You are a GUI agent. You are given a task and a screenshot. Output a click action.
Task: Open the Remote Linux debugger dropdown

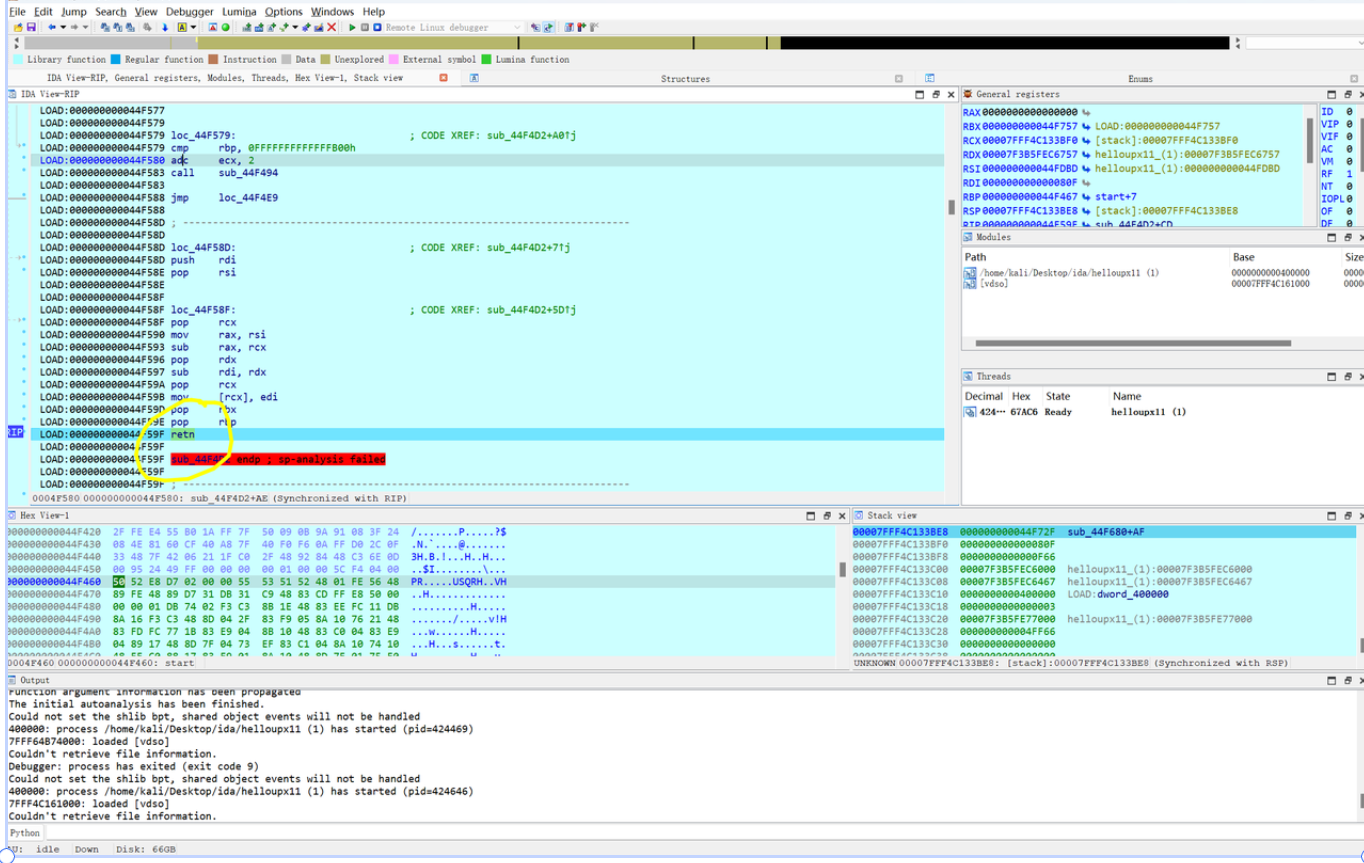tap(517, 27)
